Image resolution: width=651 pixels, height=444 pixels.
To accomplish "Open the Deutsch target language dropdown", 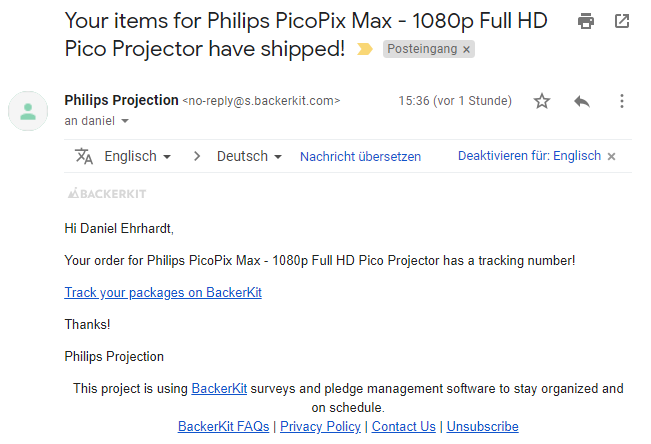I will 249,156.
